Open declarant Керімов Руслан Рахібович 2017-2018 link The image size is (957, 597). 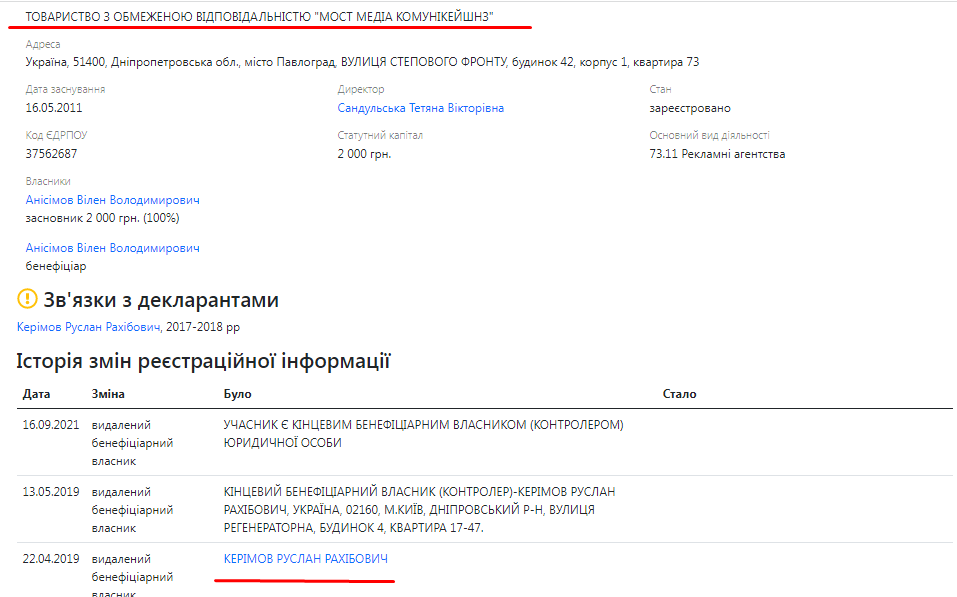coord(88,327)
